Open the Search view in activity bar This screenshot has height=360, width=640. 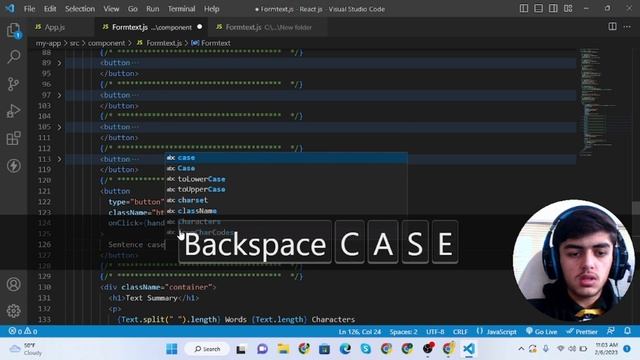[x=13, y=57]
